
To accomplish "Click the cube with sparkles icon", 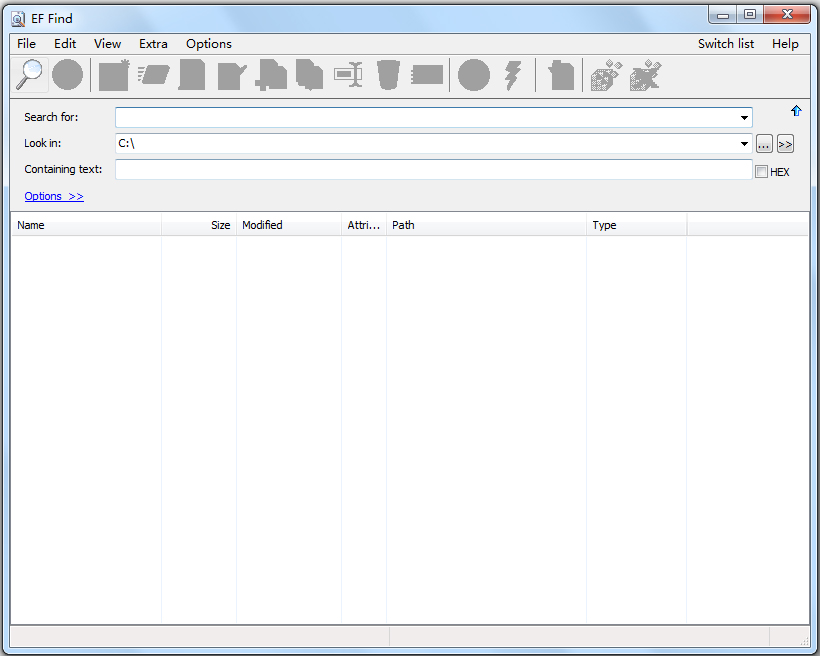I will [x=607, y=75].
